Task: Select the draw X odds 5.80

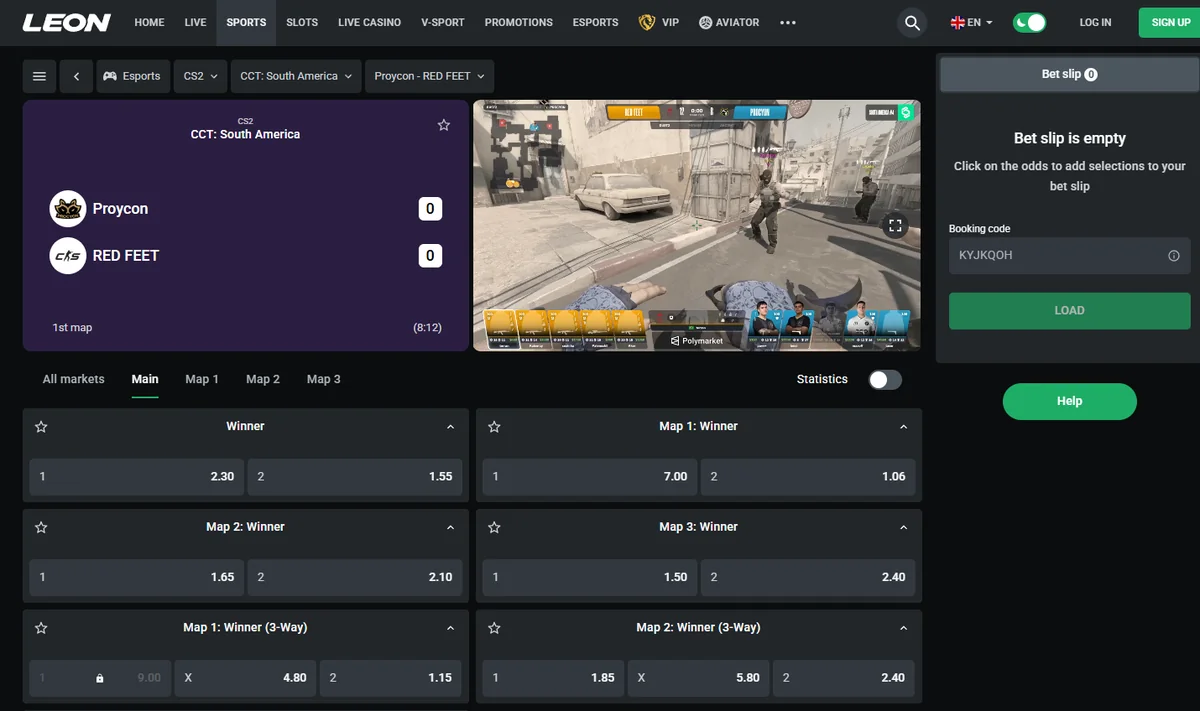Action: point(699,678)
